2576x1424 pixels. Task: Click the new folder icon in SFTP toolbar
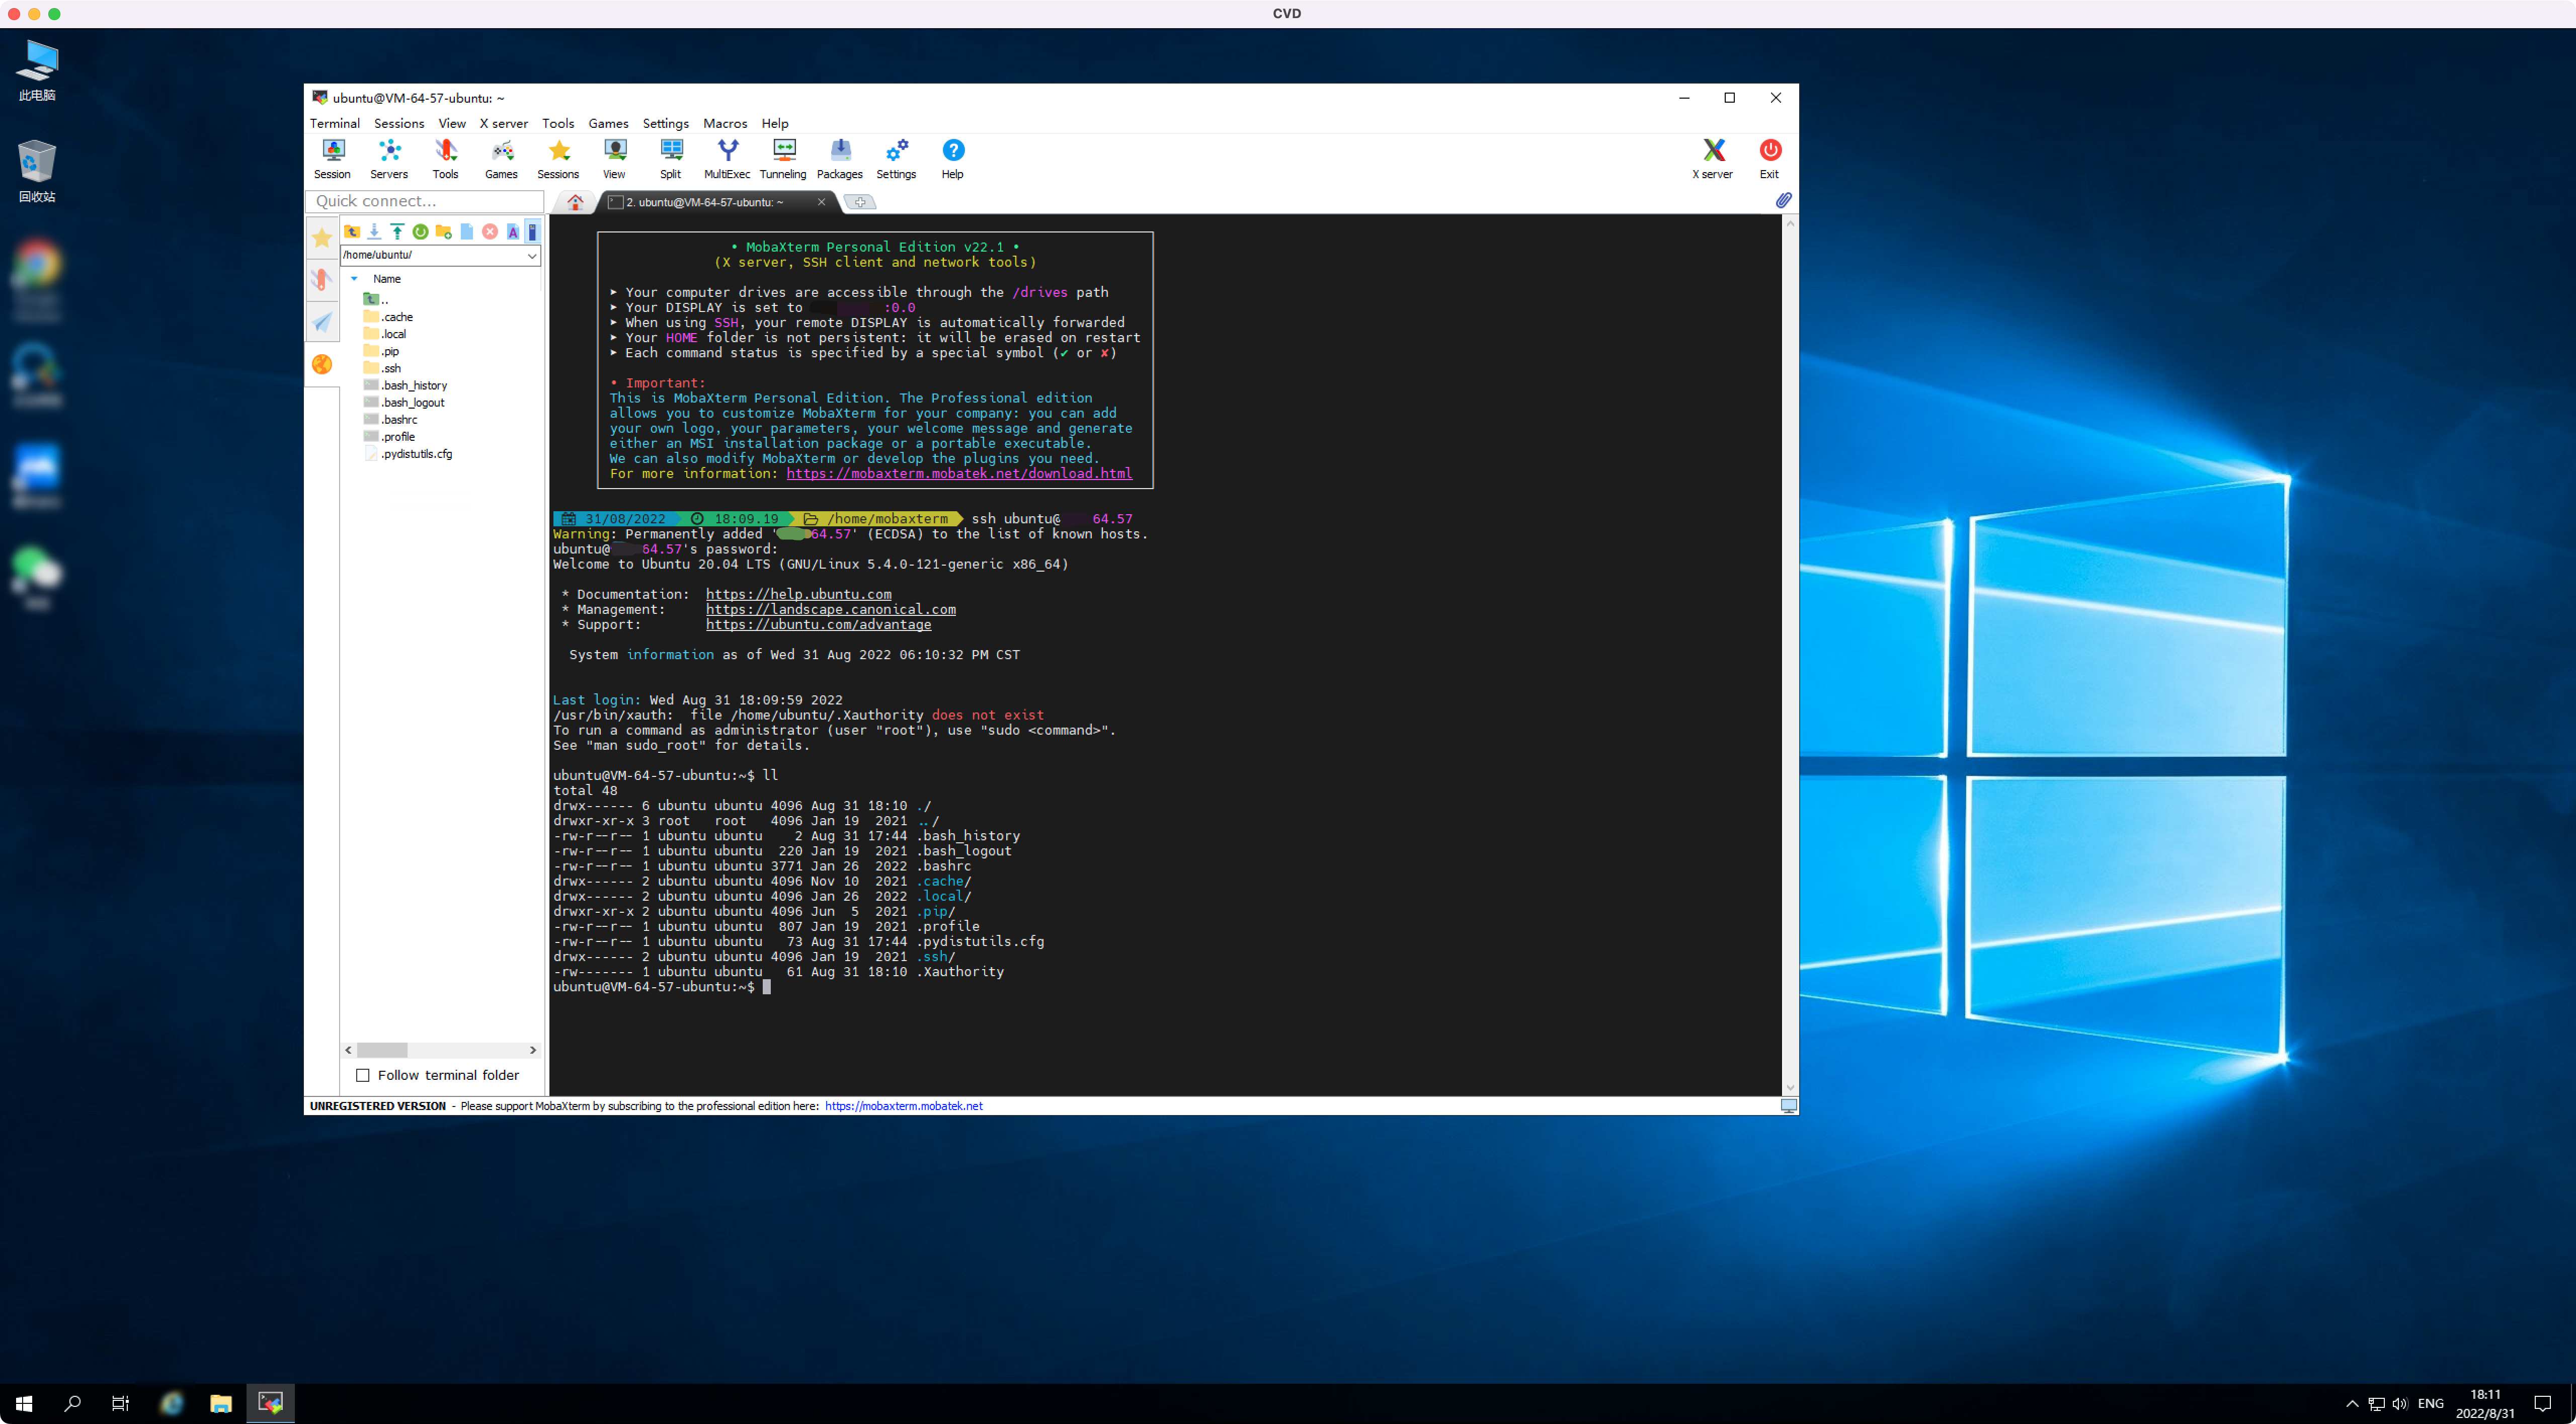(x=443, y=231)
